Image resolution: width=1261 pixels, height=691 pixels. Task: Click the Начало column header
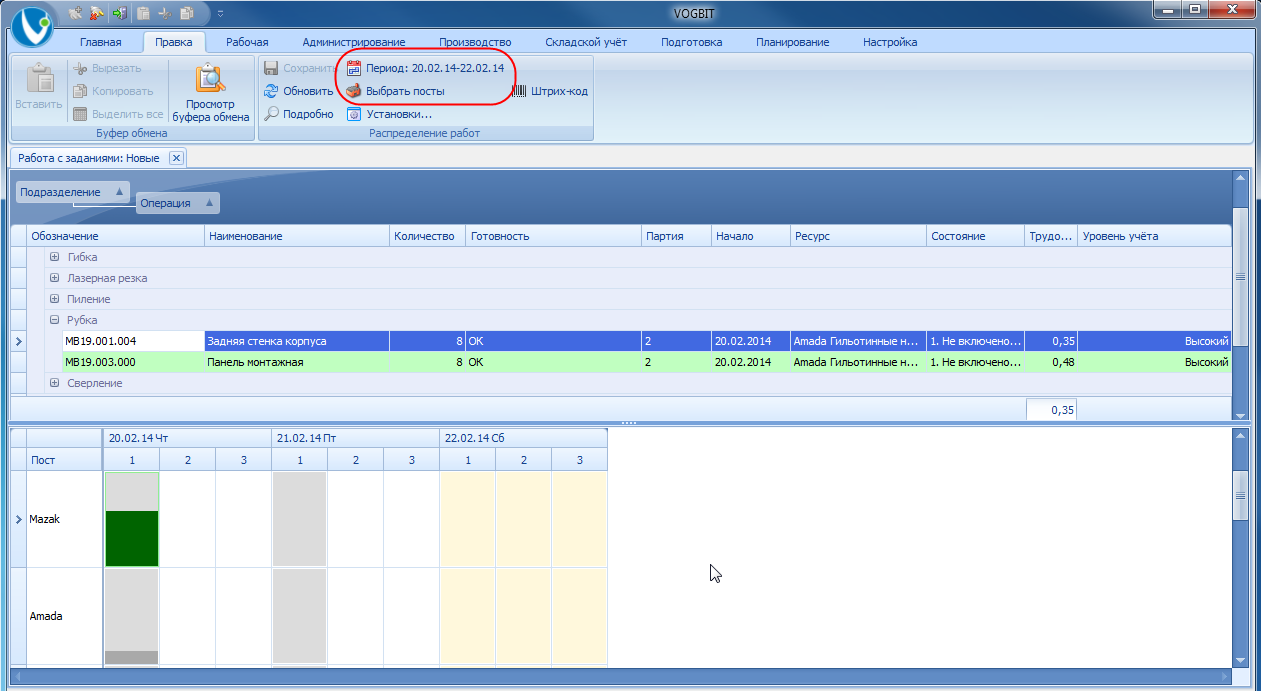coord(750,236)
